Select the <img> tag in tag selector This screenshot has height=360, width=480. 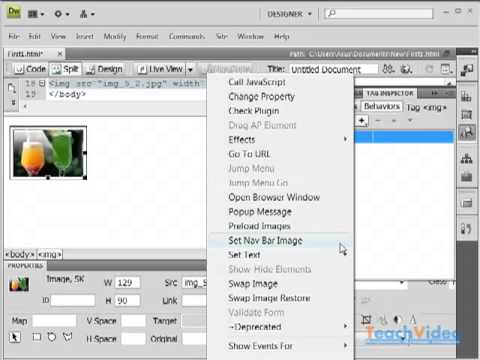point(50,255)
